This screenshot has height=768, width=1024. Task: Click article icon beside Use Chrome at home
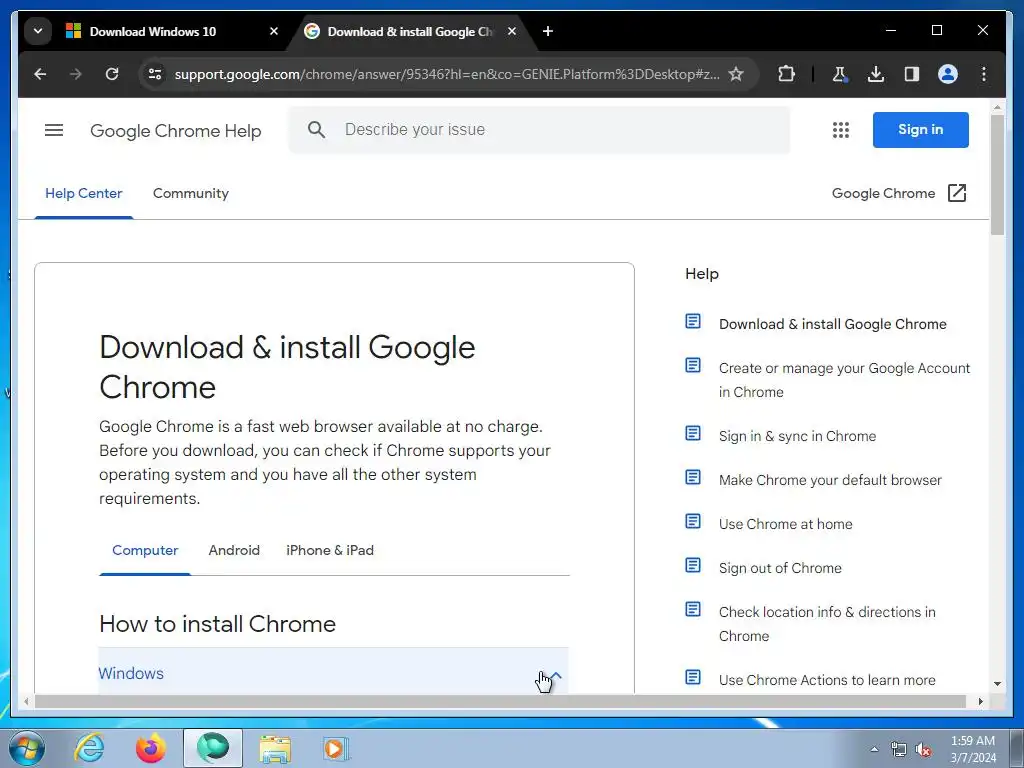693,521
